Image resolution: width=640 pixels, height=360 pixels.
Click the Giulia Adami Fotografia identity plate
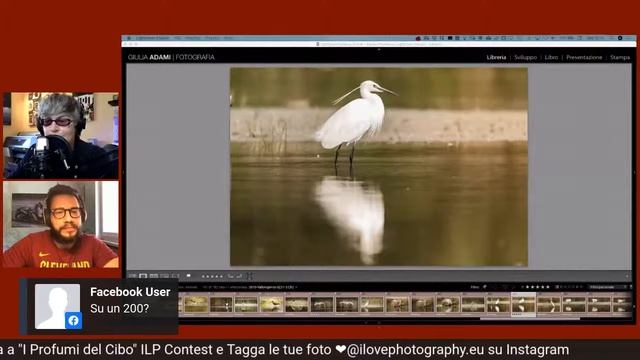coord(171,57)
